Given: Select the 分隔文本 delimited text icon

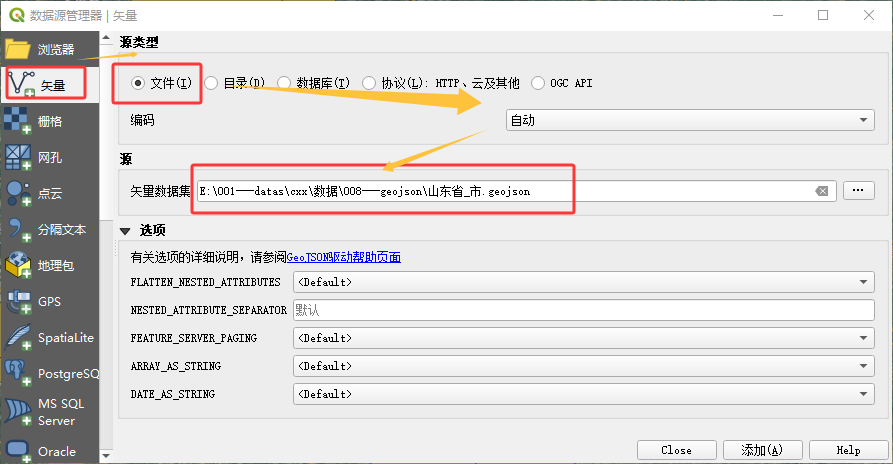Looking at the screenshot, I should (18, 229).
